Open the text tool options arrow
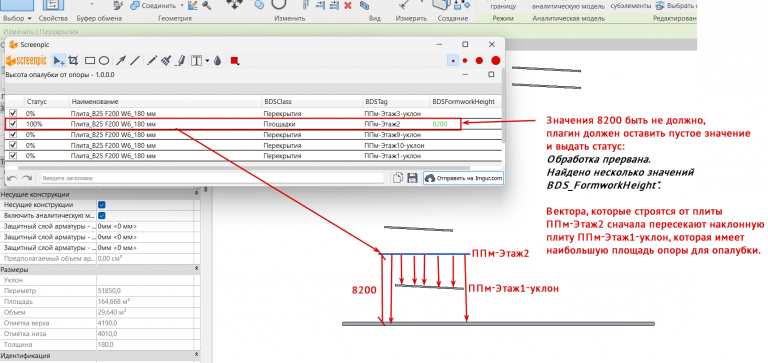This screenshot has height=363, width=768. point(207,61)
